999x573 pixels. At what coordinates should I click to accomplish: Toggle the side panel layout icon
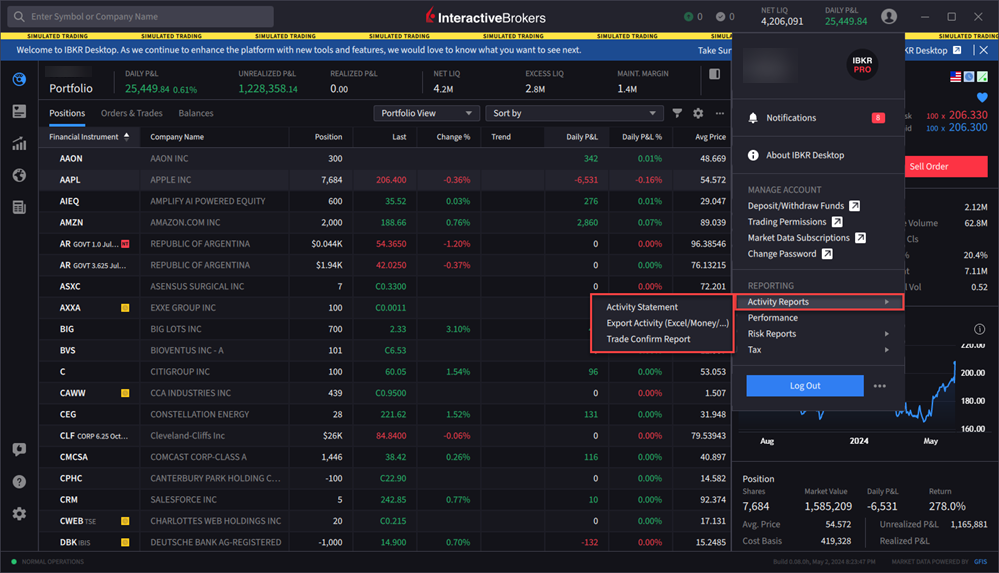(x=714, y=74)
